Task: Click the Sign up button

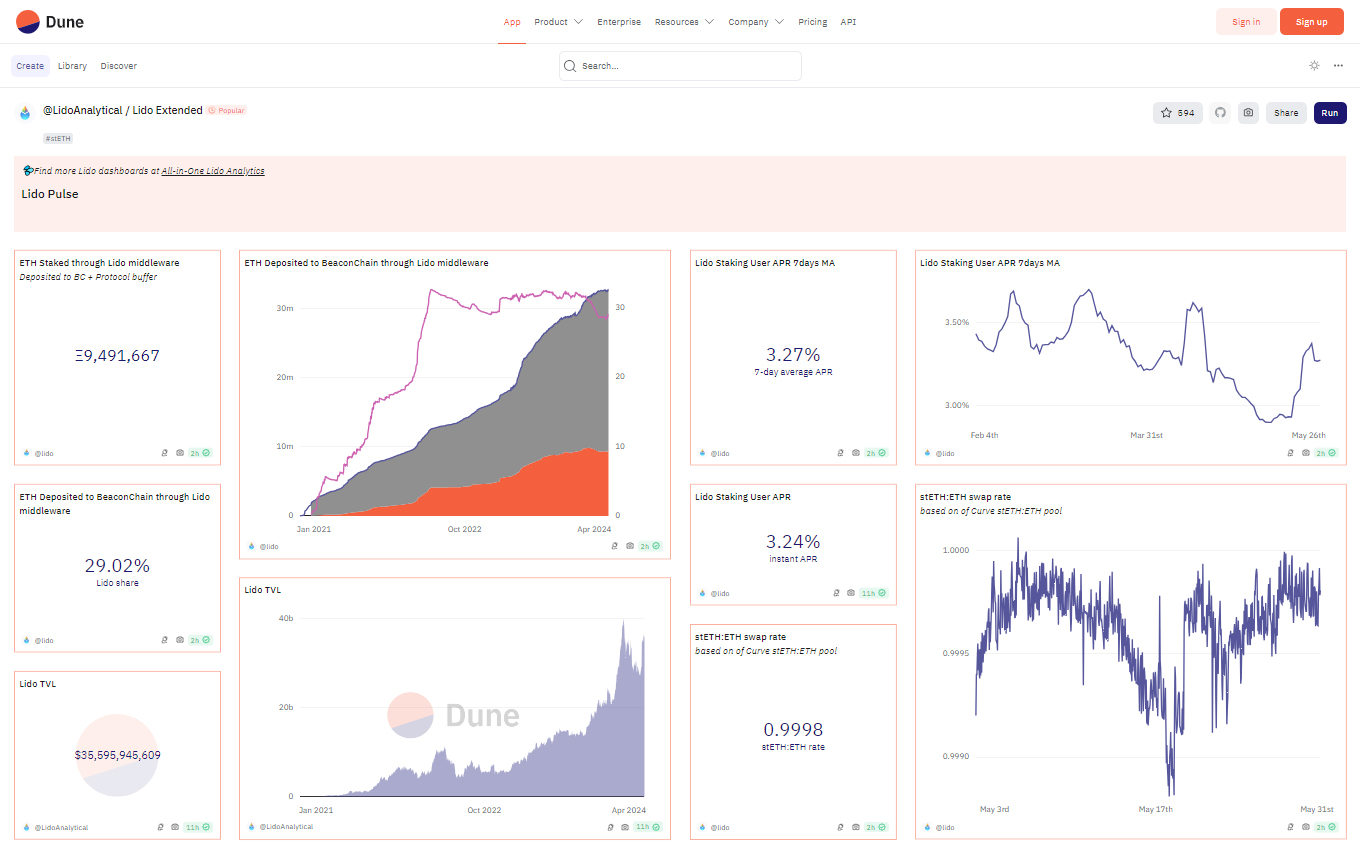Action: coord(1312,22)
